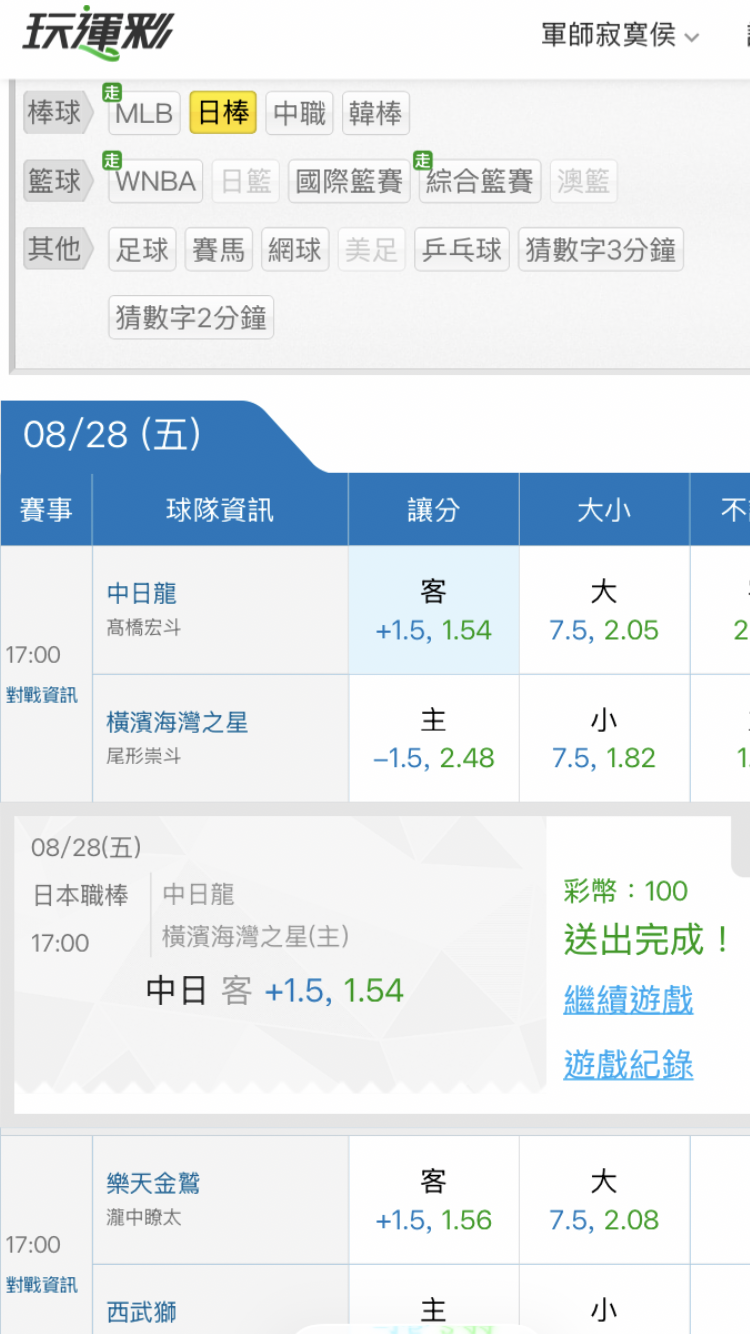Screen dimensions: 750x1334
Task: Select the 日籃 league tab
Action: [246, 181]
